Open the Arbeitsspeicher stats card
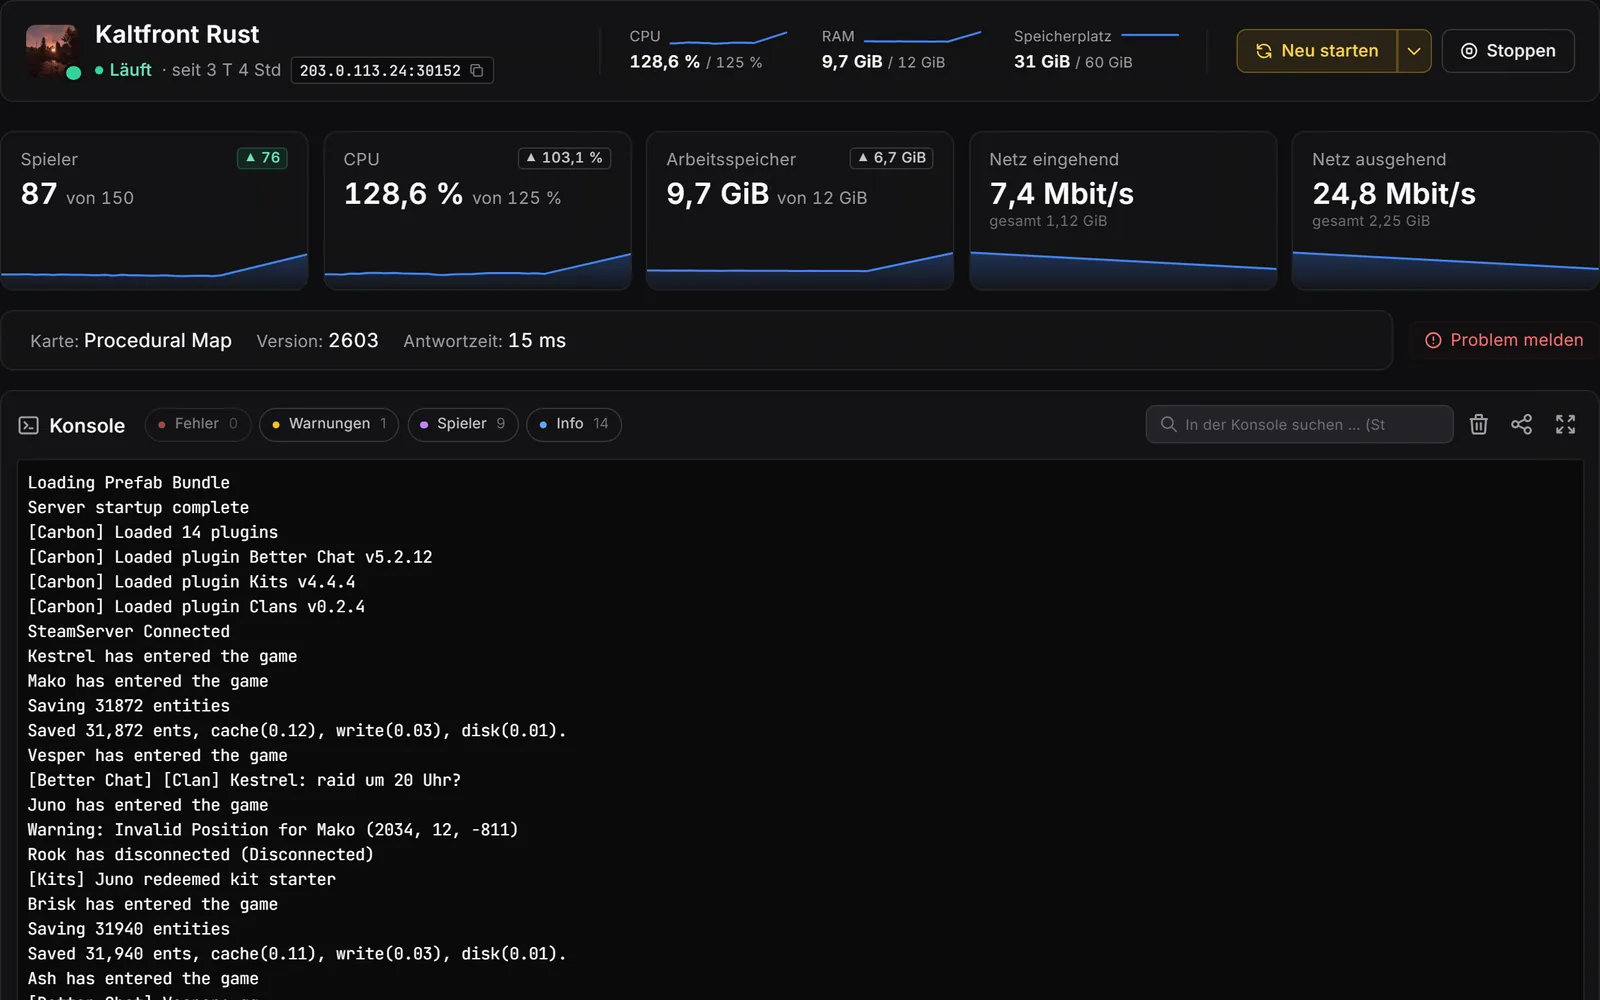 click(x=800, y=211)
